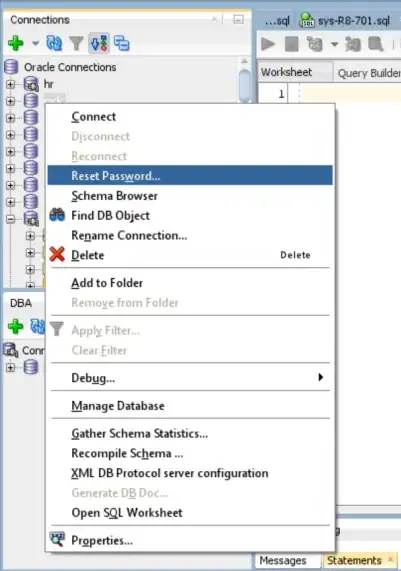Expand the connection node under DBA Connections
Image resolution: width=401 pixels, height=571 pixels.
11,367
